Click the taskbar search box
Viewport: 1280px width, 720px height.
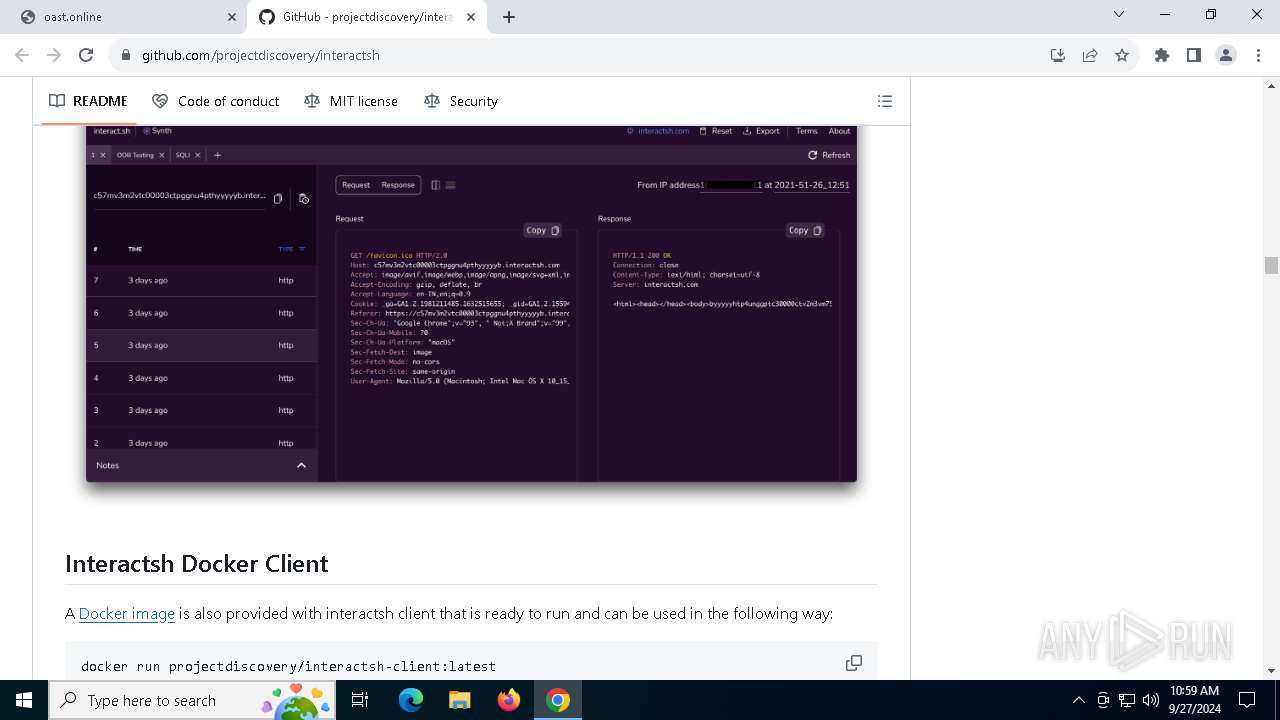(x=194, y=700)
